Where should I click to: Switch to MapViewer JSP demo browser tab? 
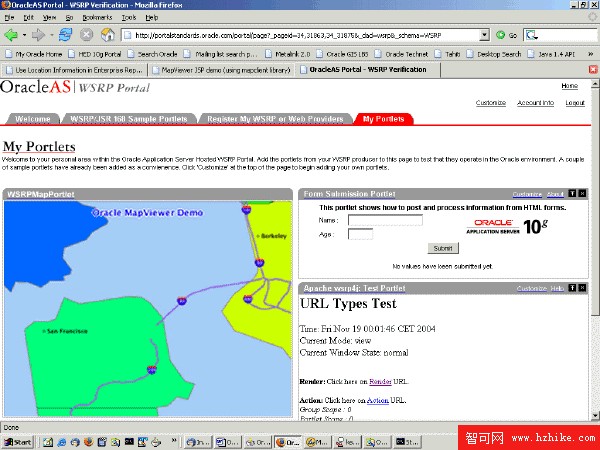tap(221, 70)
